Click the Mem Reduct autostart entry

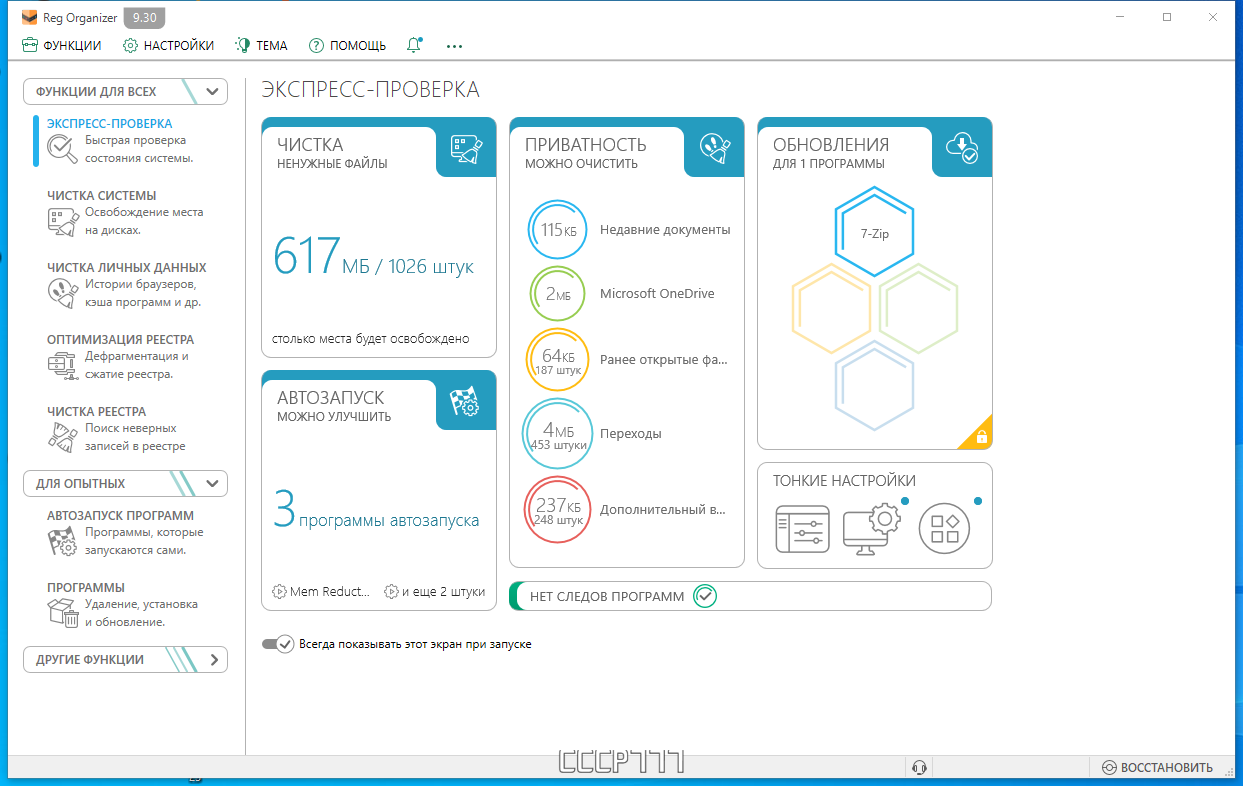click(321, 592)
